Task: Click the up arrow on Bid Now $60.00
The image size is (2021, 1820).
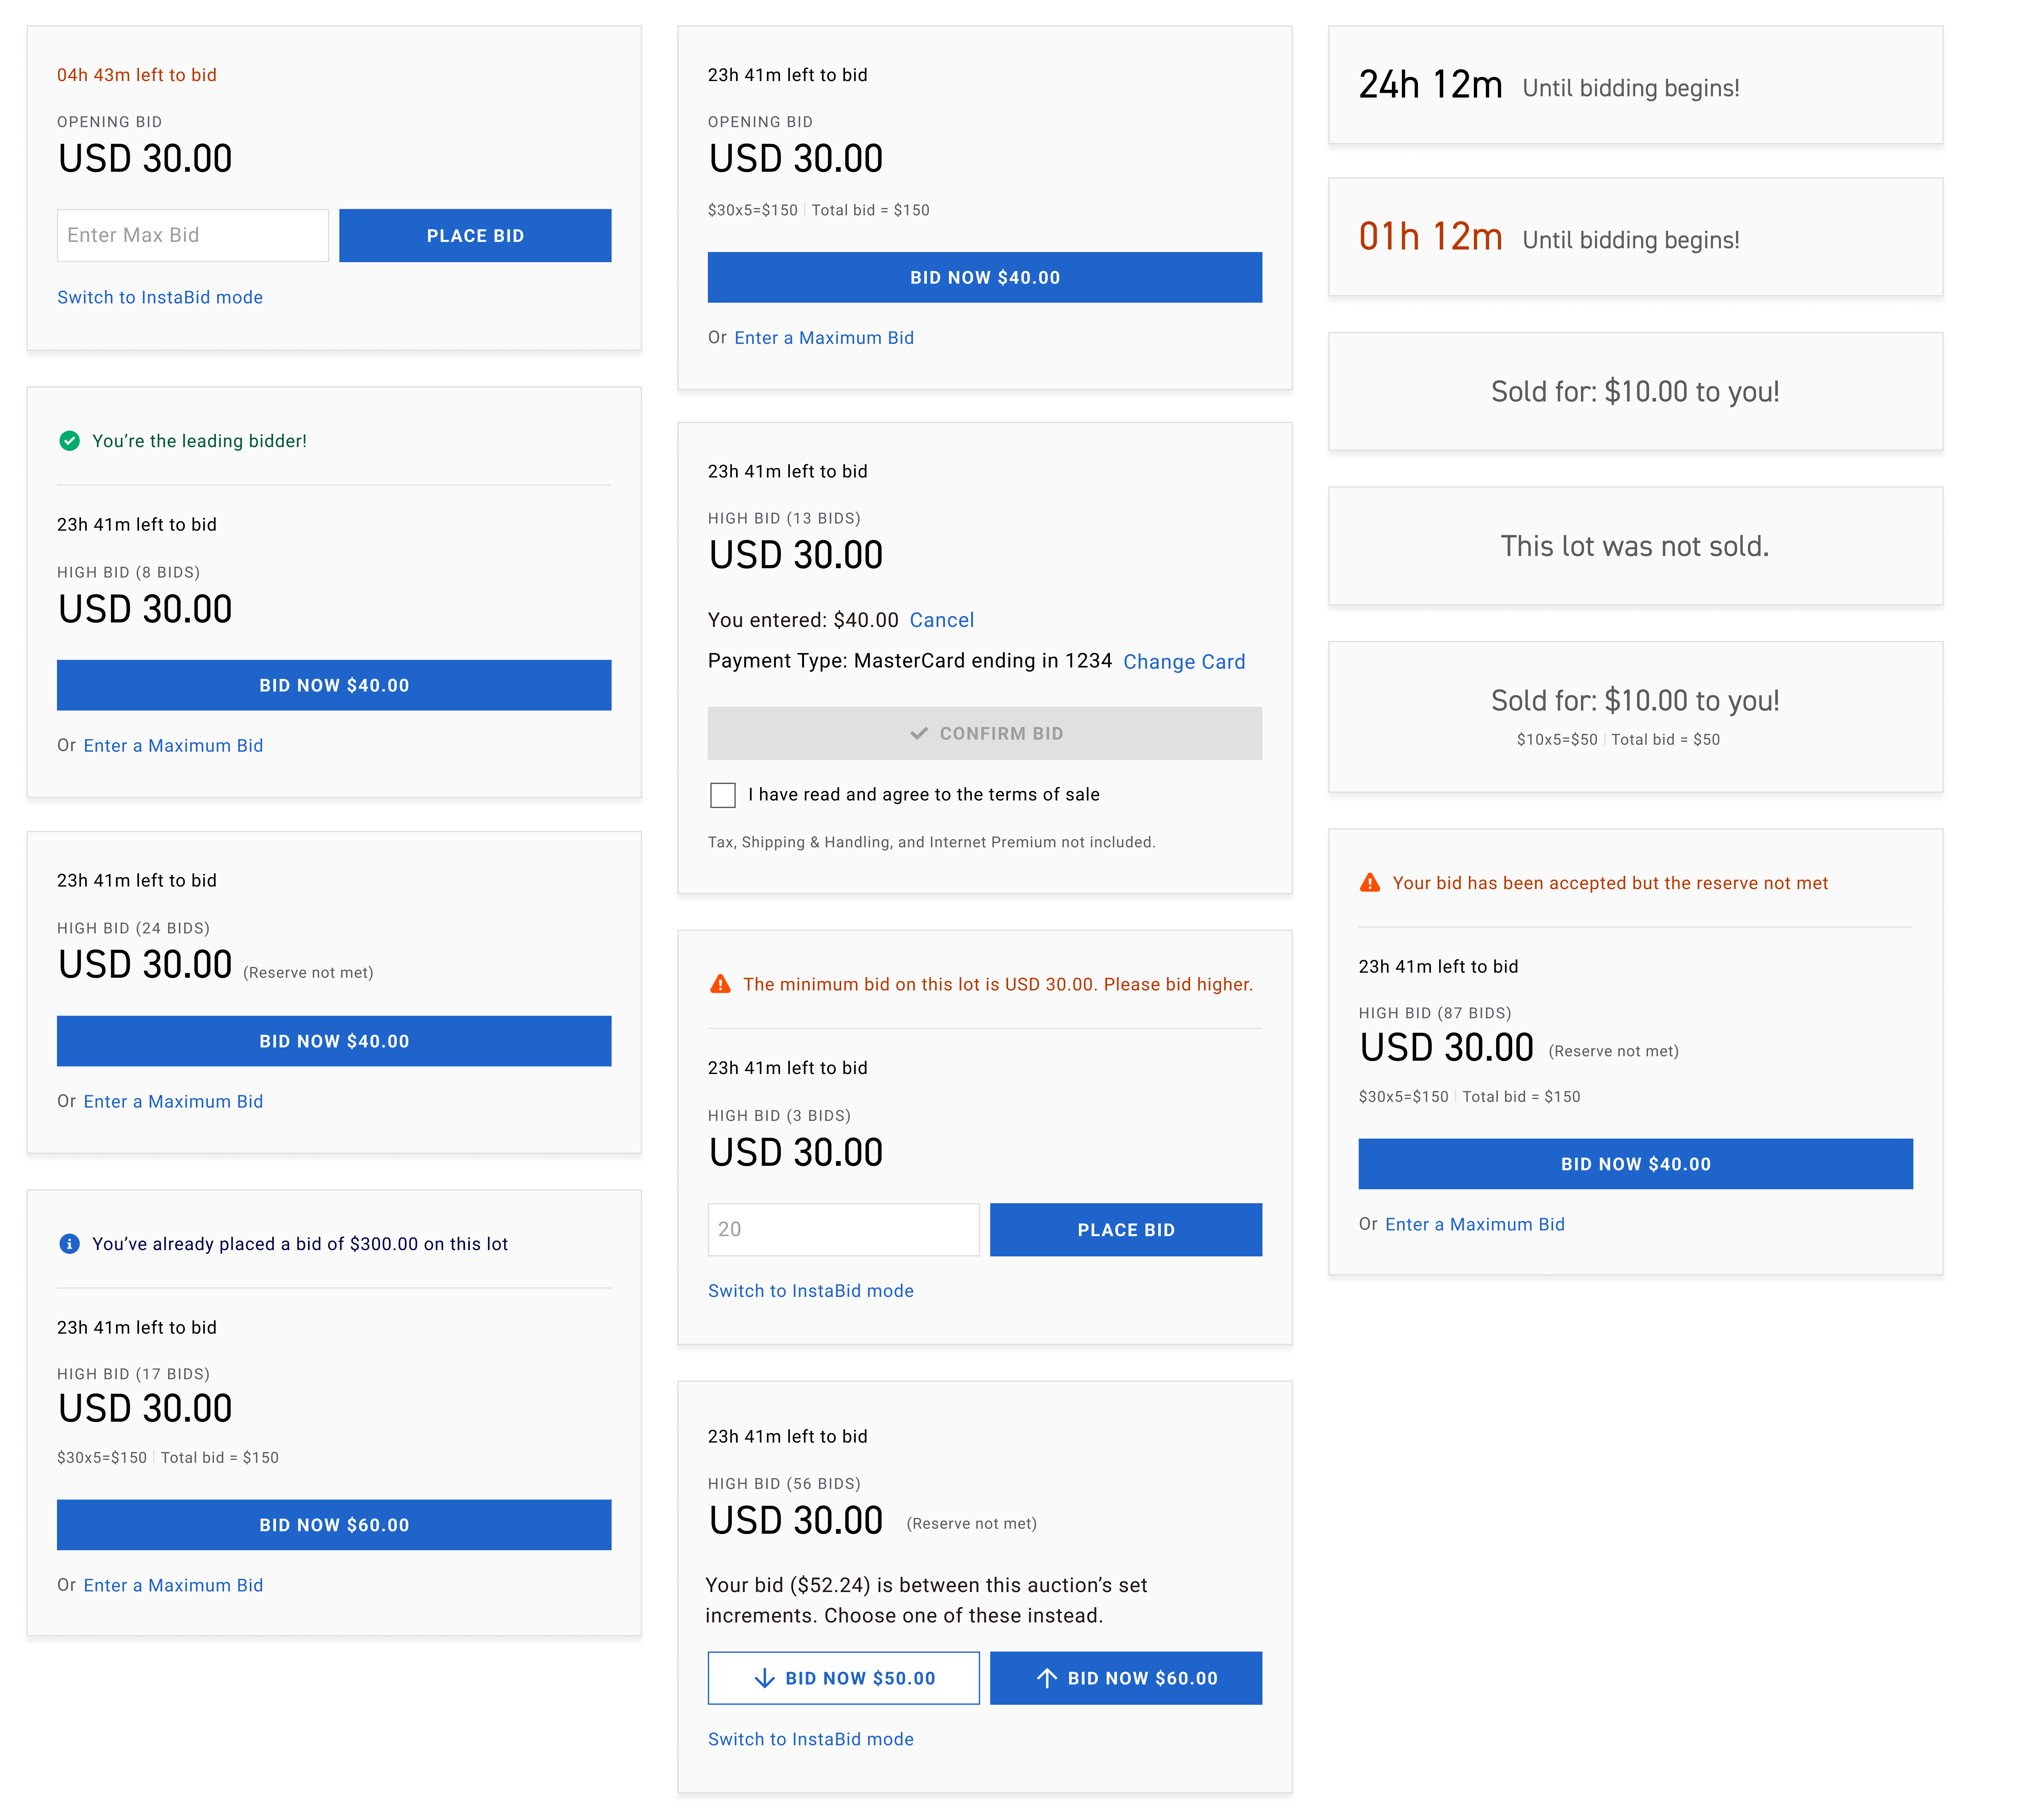Action: click(1047, 1678)
